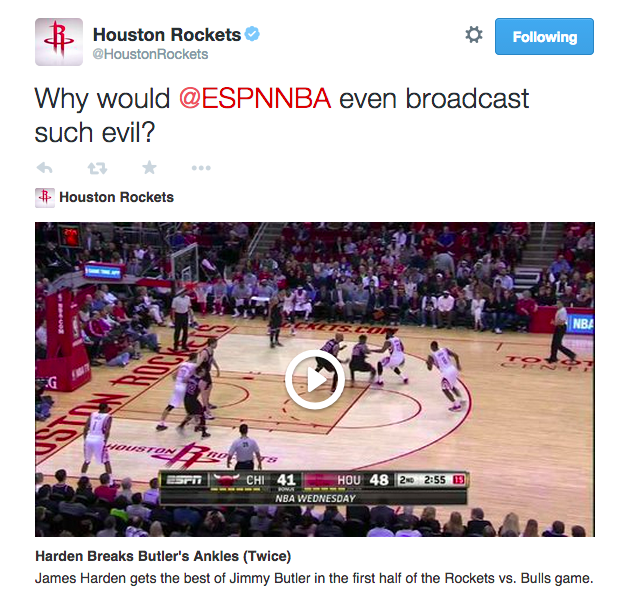624x595 pixels.
Task: Open the gear settings menu
Action: click(474, 35)
